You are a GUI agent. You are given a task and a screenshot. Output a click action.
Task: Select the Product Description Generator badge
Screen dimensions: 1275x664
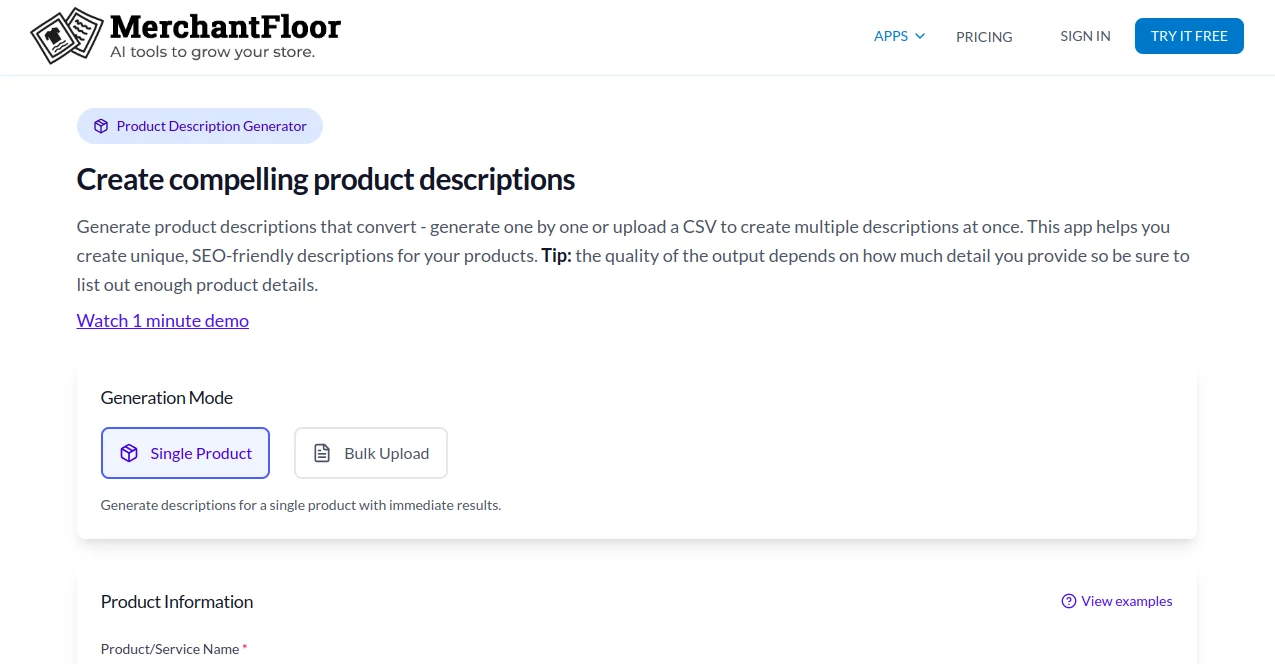[x=199, y=125]
